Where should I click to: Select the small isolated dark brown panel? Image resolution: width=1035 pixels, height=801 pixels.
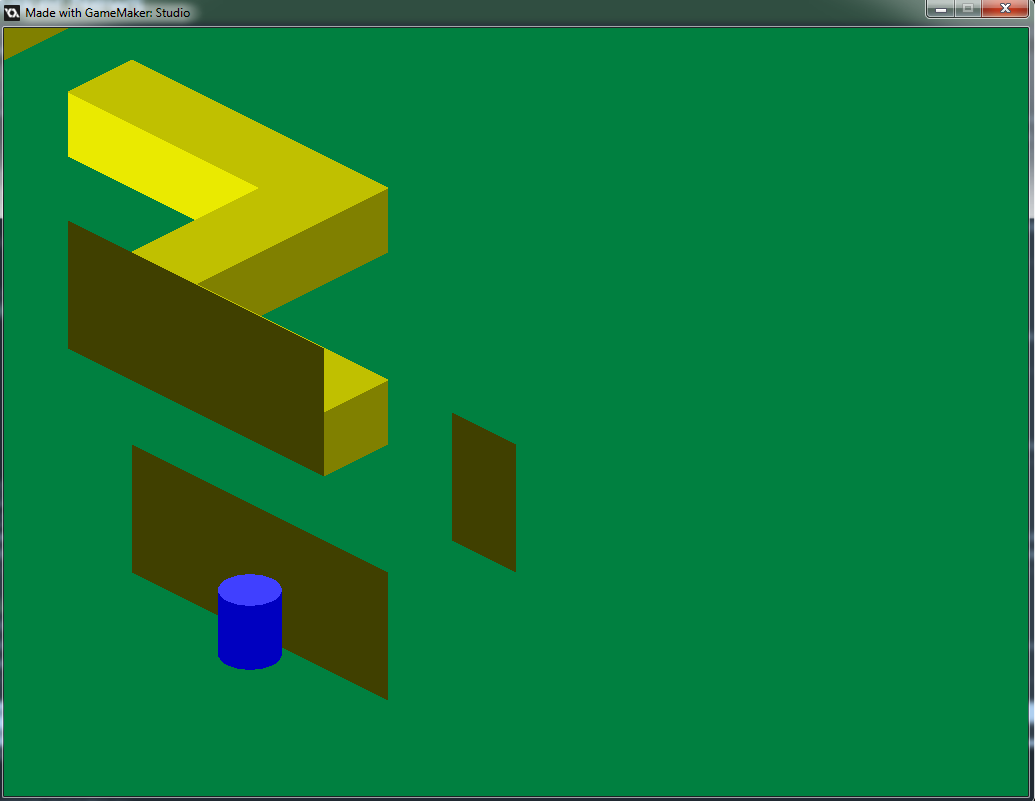coord(484,492)
